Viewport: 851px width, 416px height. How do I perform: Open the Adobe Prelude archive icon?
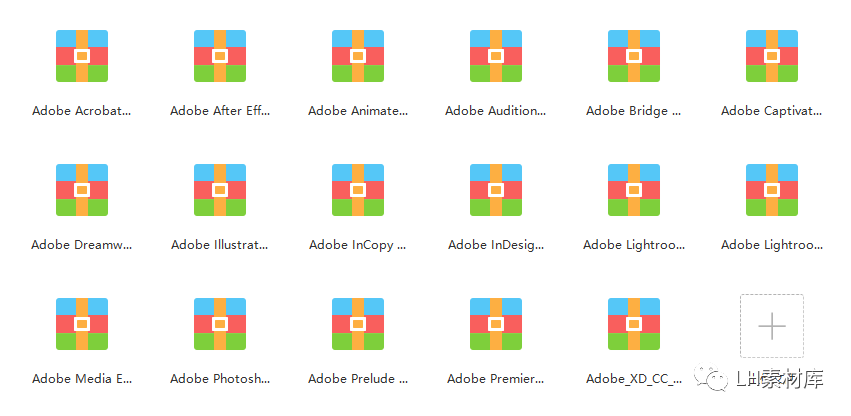(358, 324)
